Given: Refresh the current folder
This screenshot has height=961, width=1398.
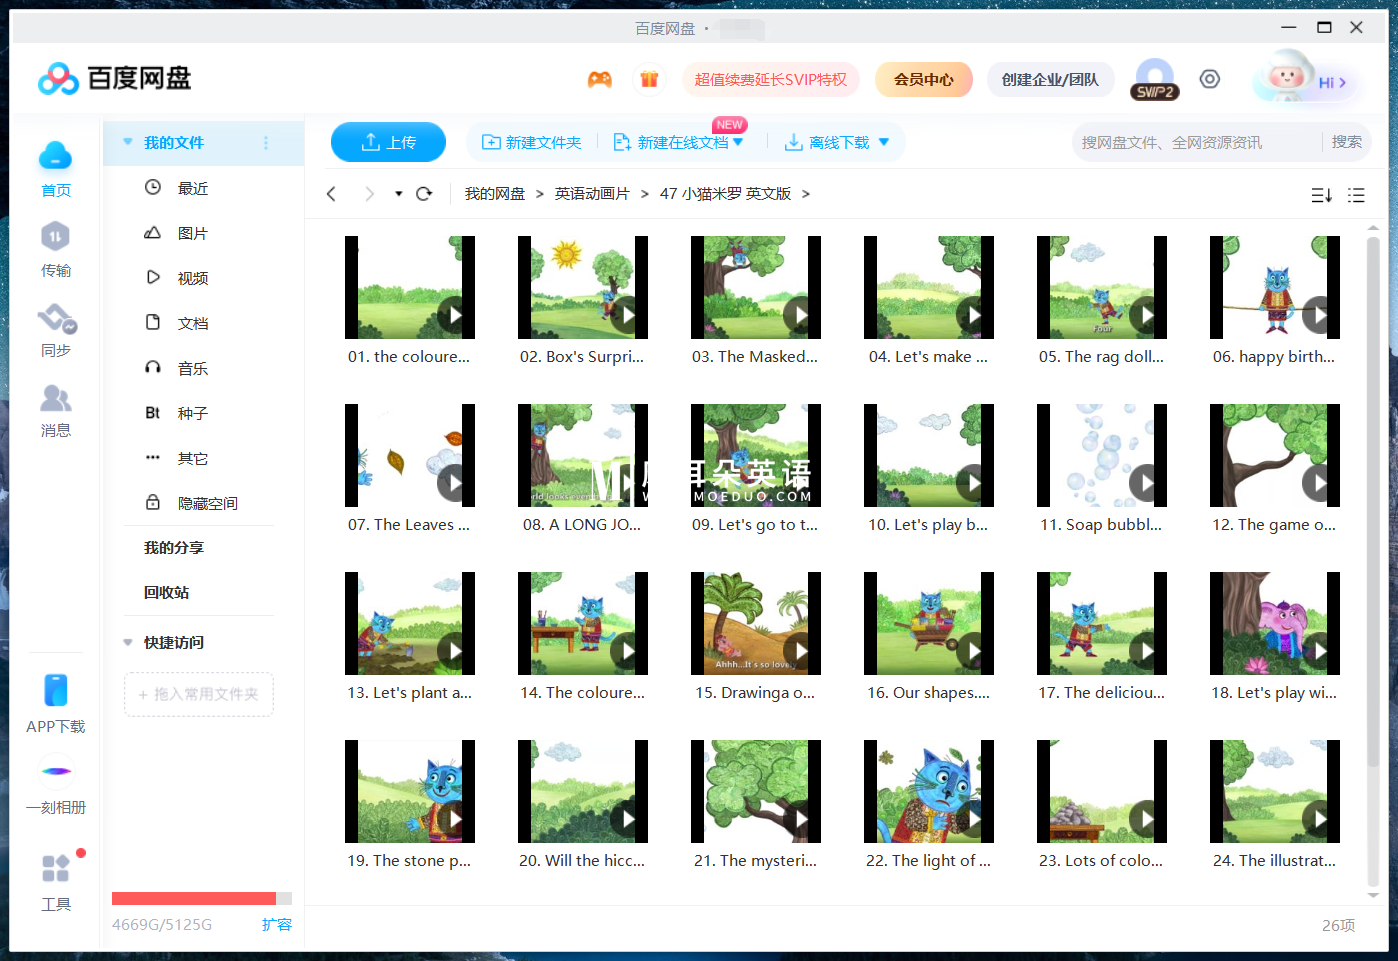Looking at the screenshot, I should 424,193.
